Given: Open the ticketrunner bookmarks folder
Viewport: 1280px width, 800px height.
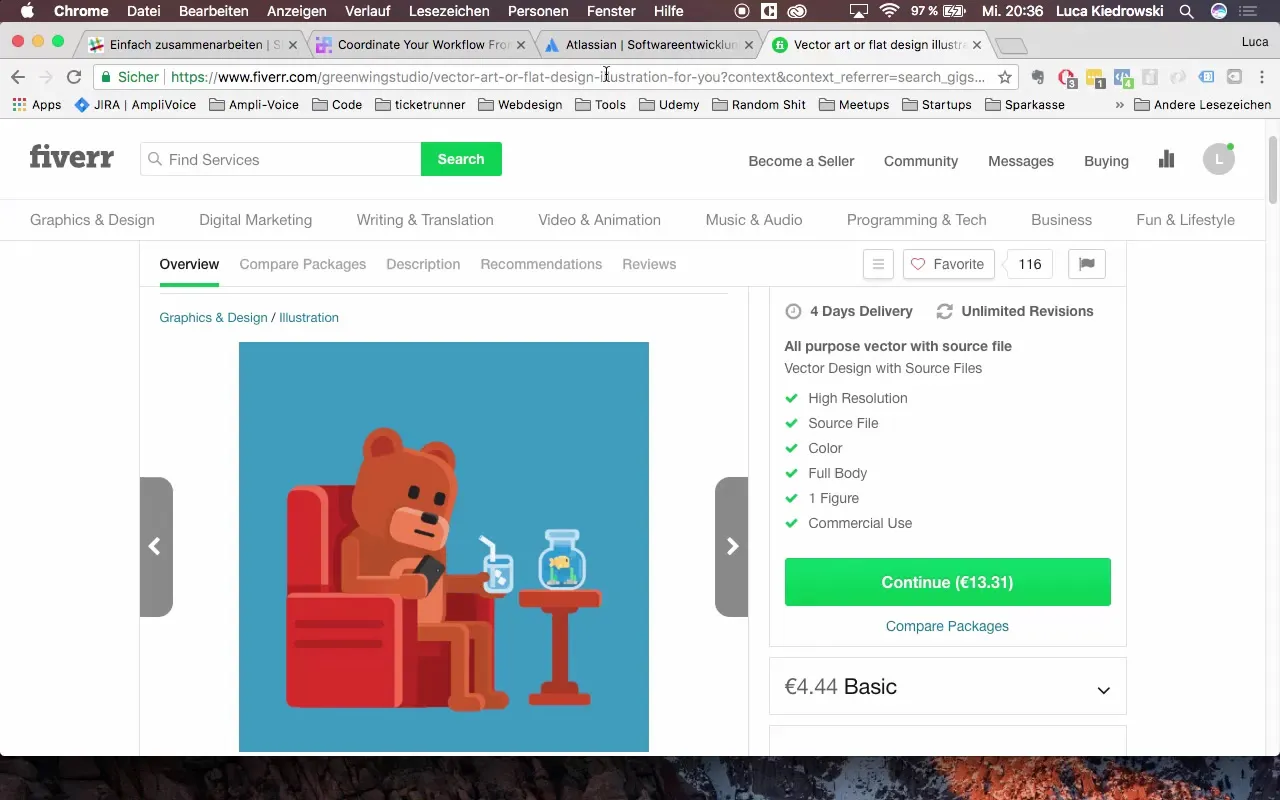Looking at the screenshot, I should pyautogui.click(x=420, y=104).
